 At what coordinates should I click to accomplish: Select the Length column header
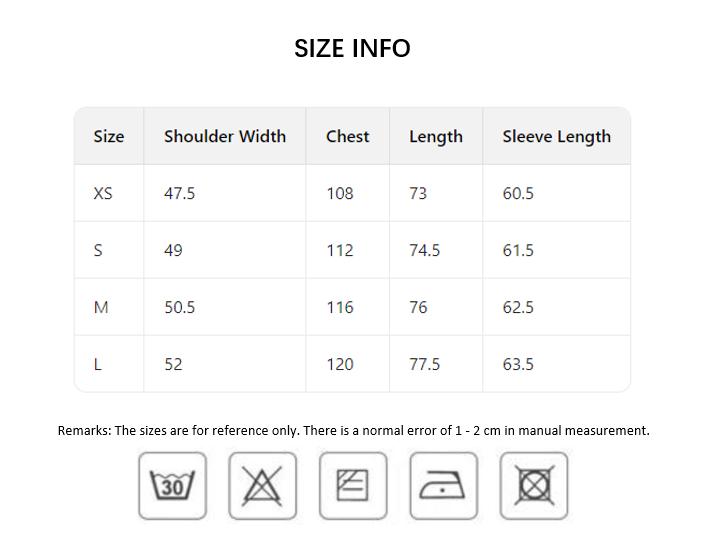[436, 137]
